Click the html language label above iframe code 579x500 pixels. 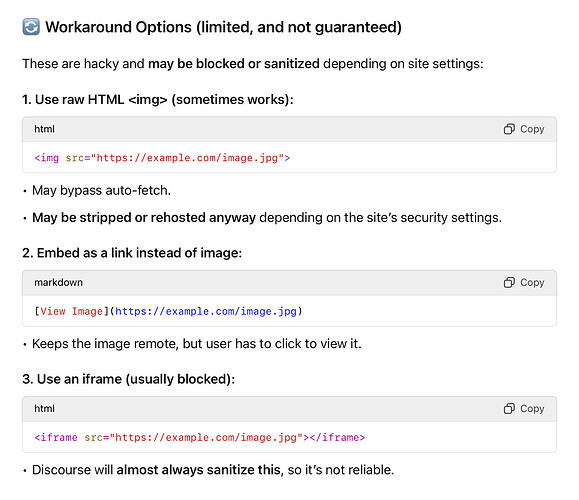pos(44,408)
